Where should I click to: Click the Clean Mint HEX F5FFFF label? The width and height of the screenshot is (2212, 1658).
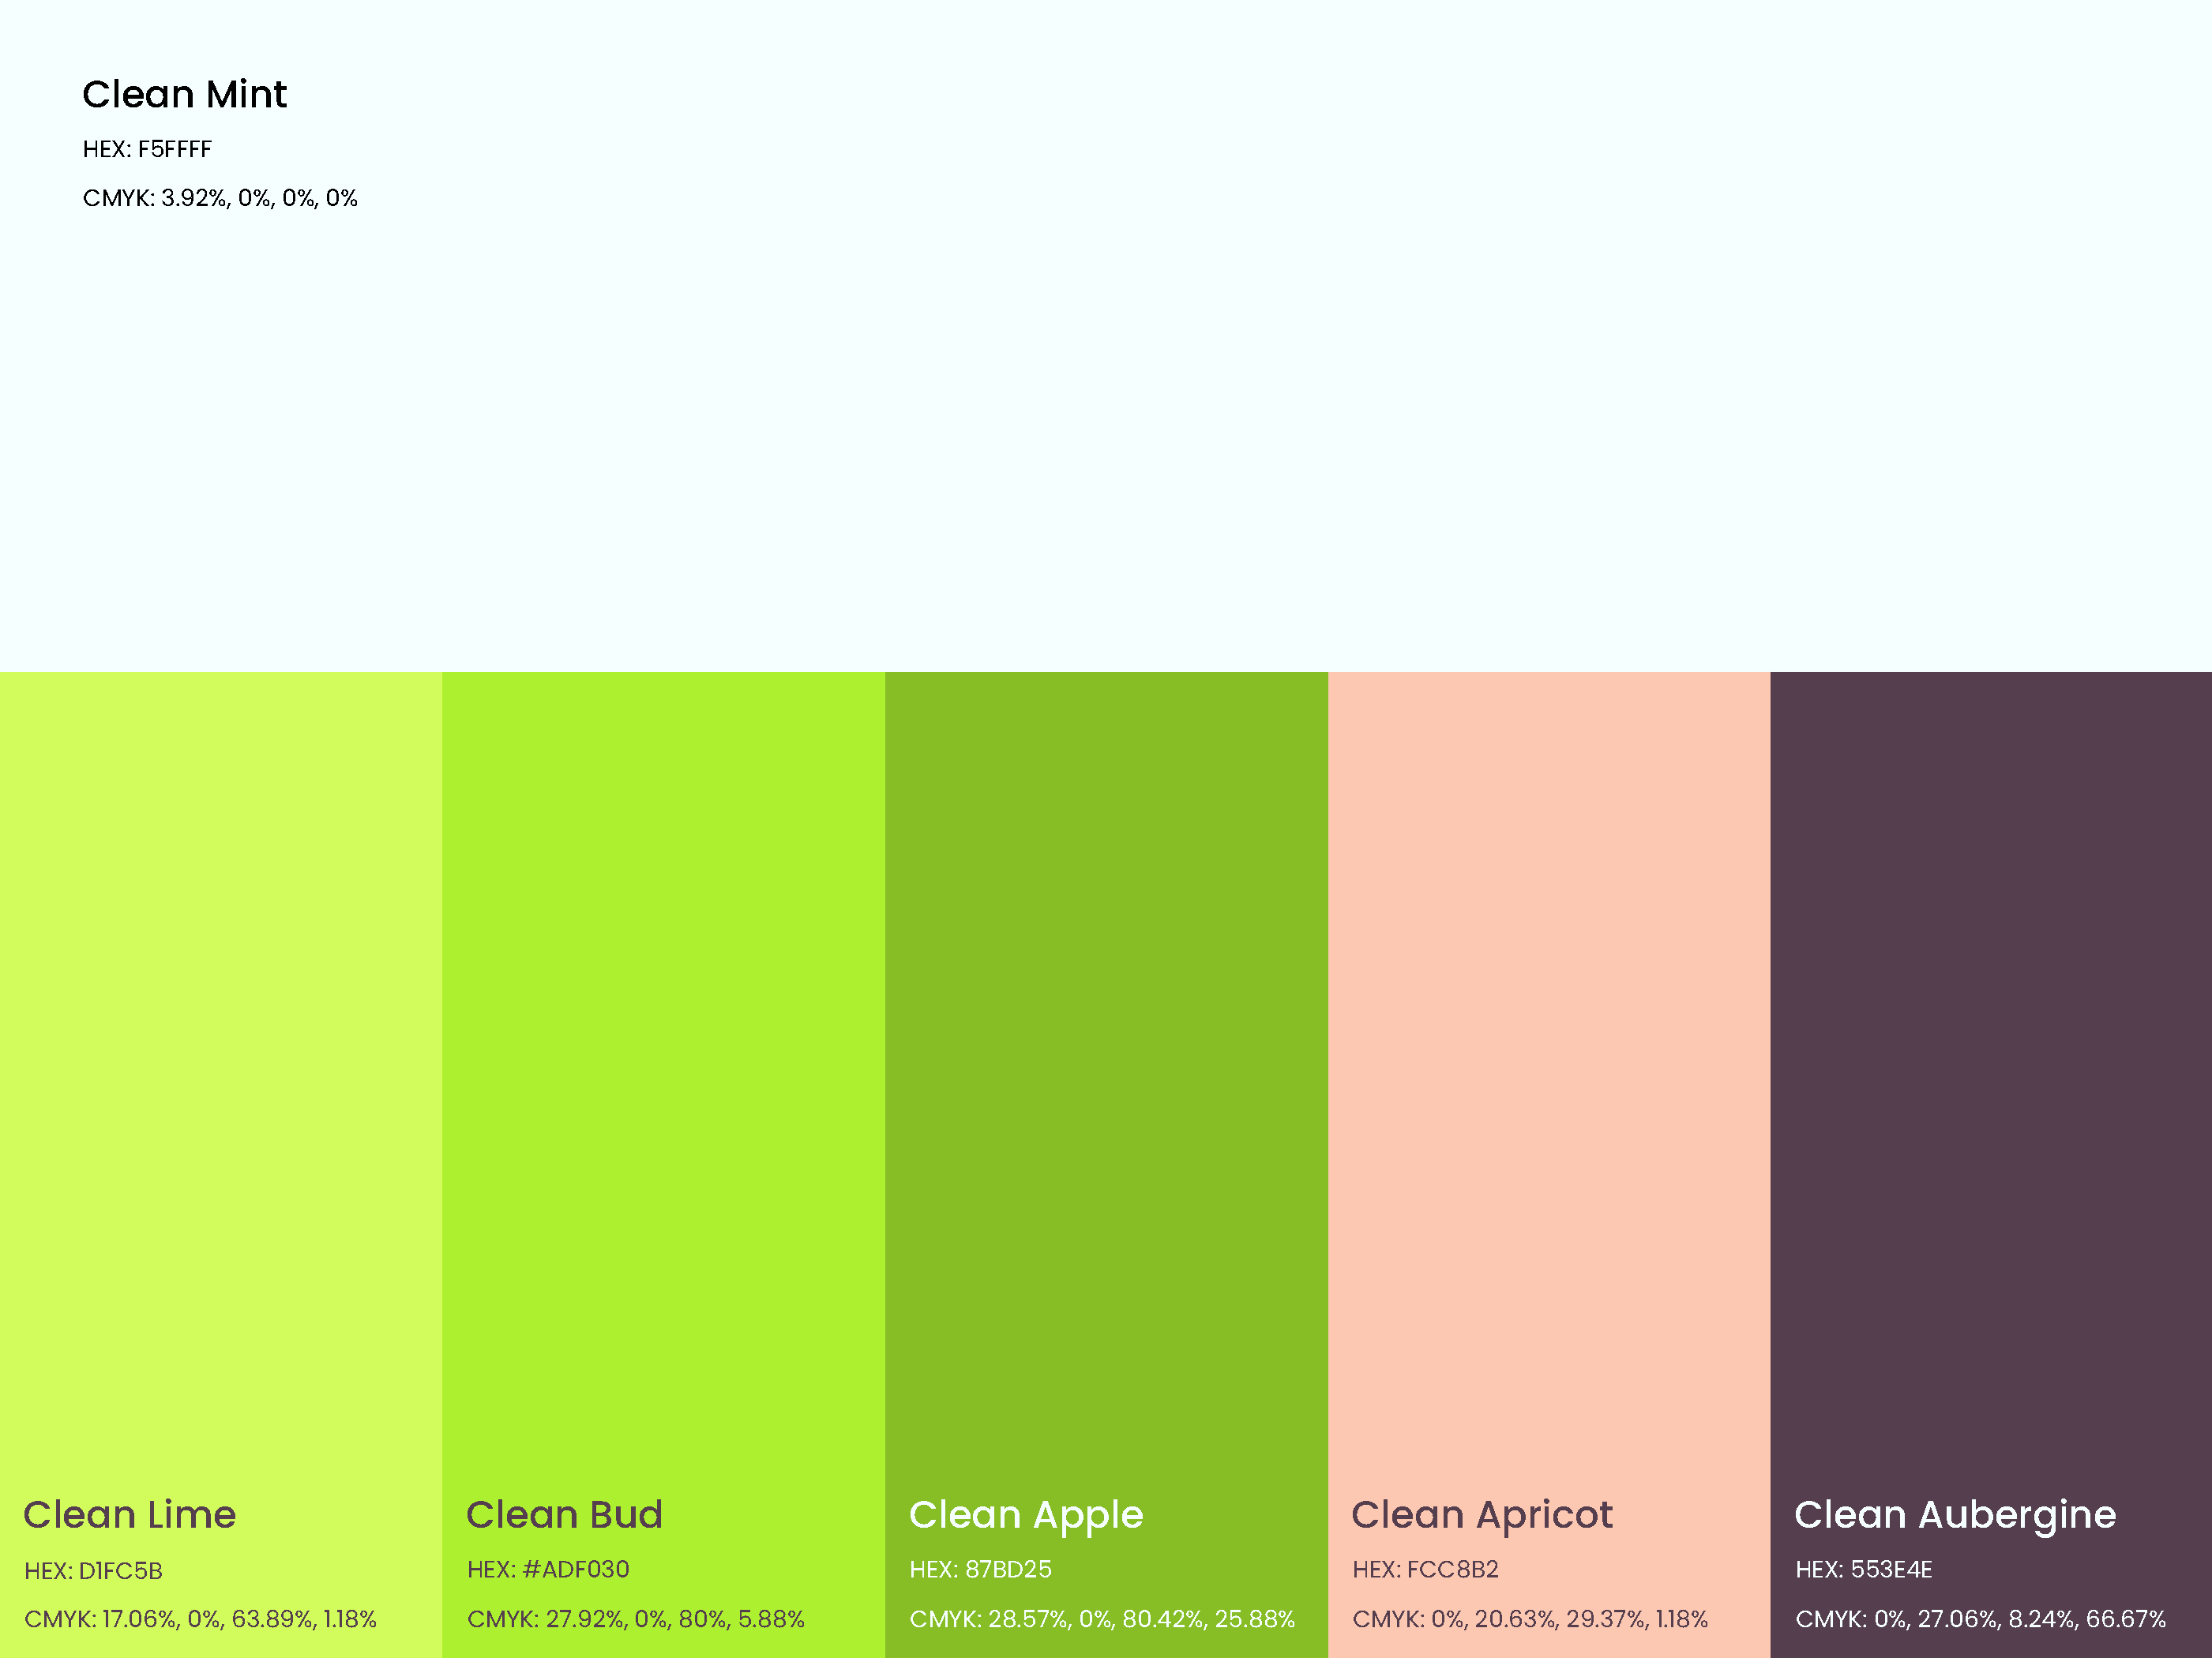tap(147, 150)
